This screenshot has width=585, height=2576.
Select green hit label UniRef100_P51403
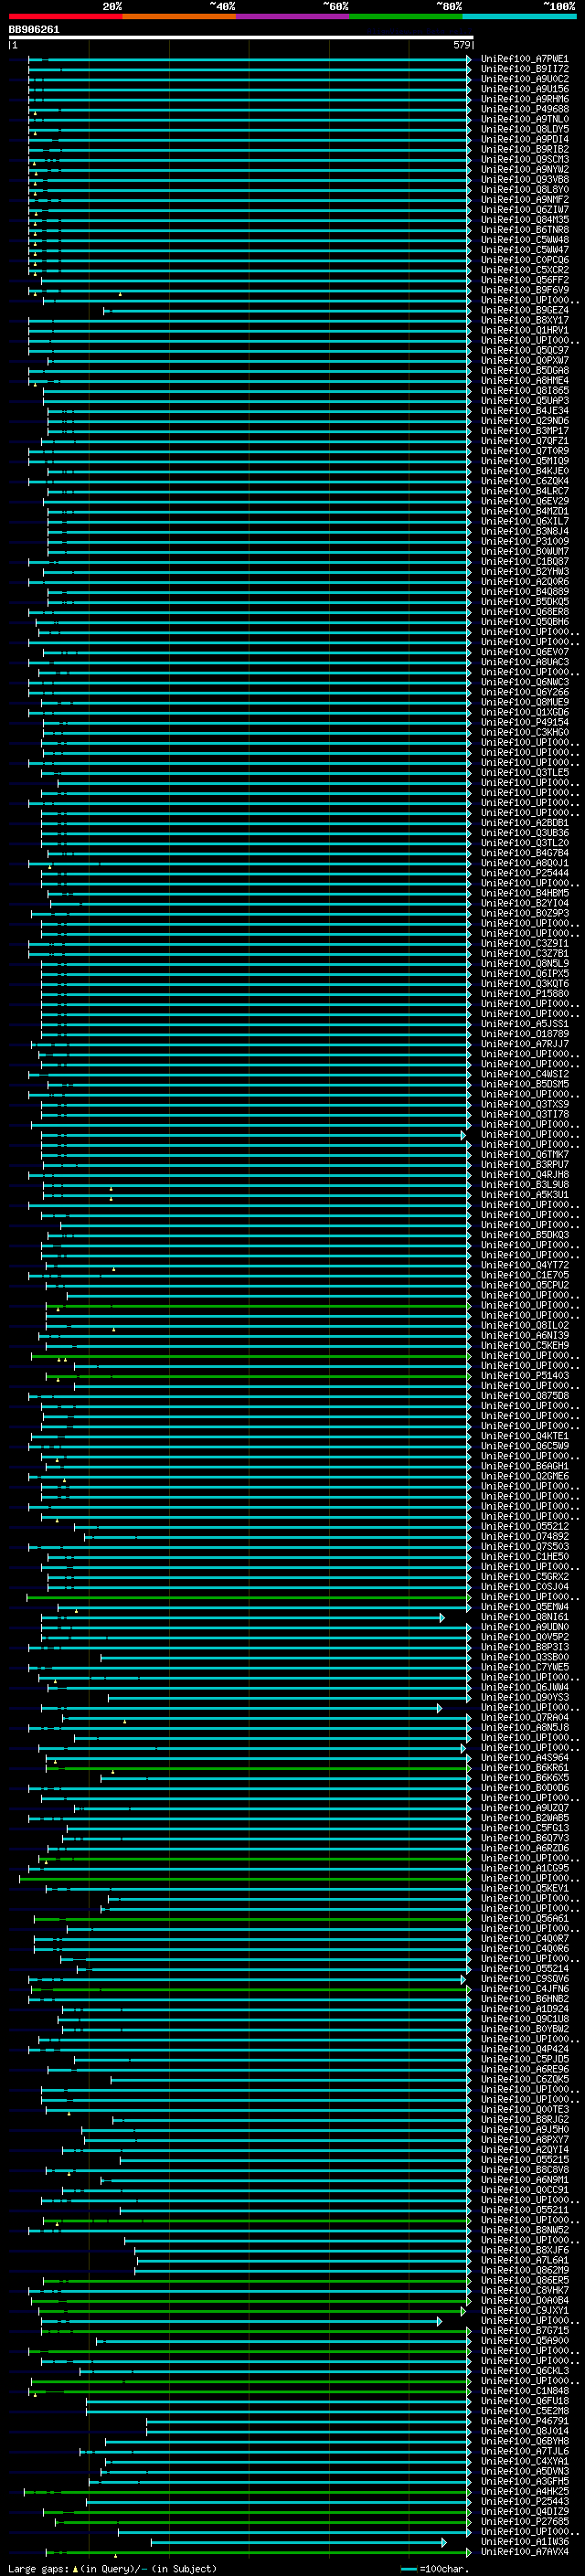(524, 1375)
